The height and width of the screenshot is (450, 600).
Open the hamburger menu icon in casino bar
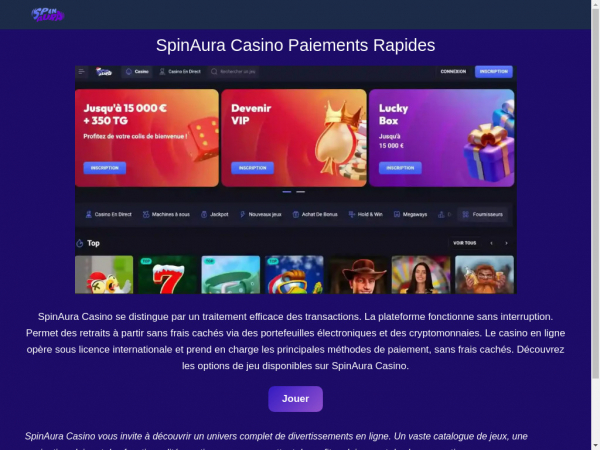pyautogui.click(x=82, y=72)
